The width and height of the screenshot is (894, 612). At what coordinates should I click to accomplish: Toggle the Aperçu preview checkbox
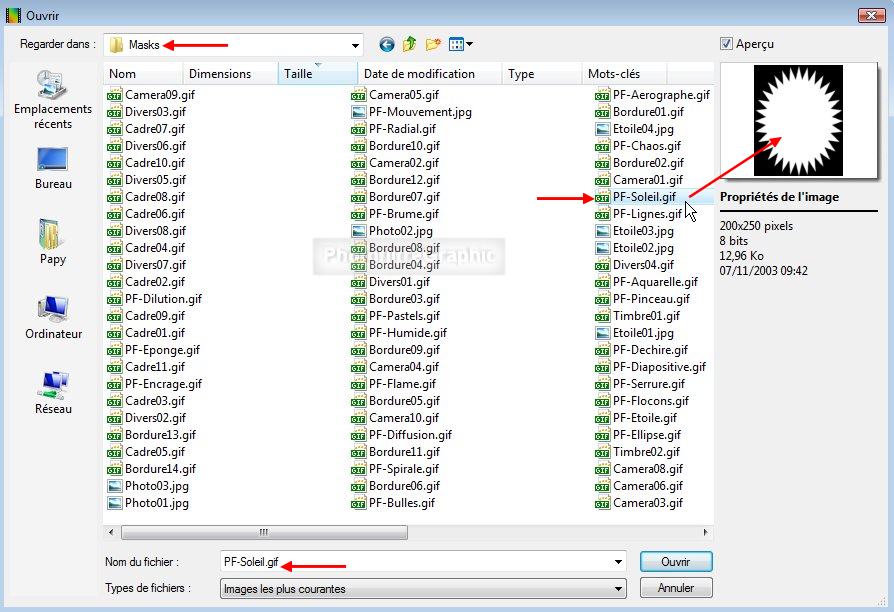click(726, 44)
